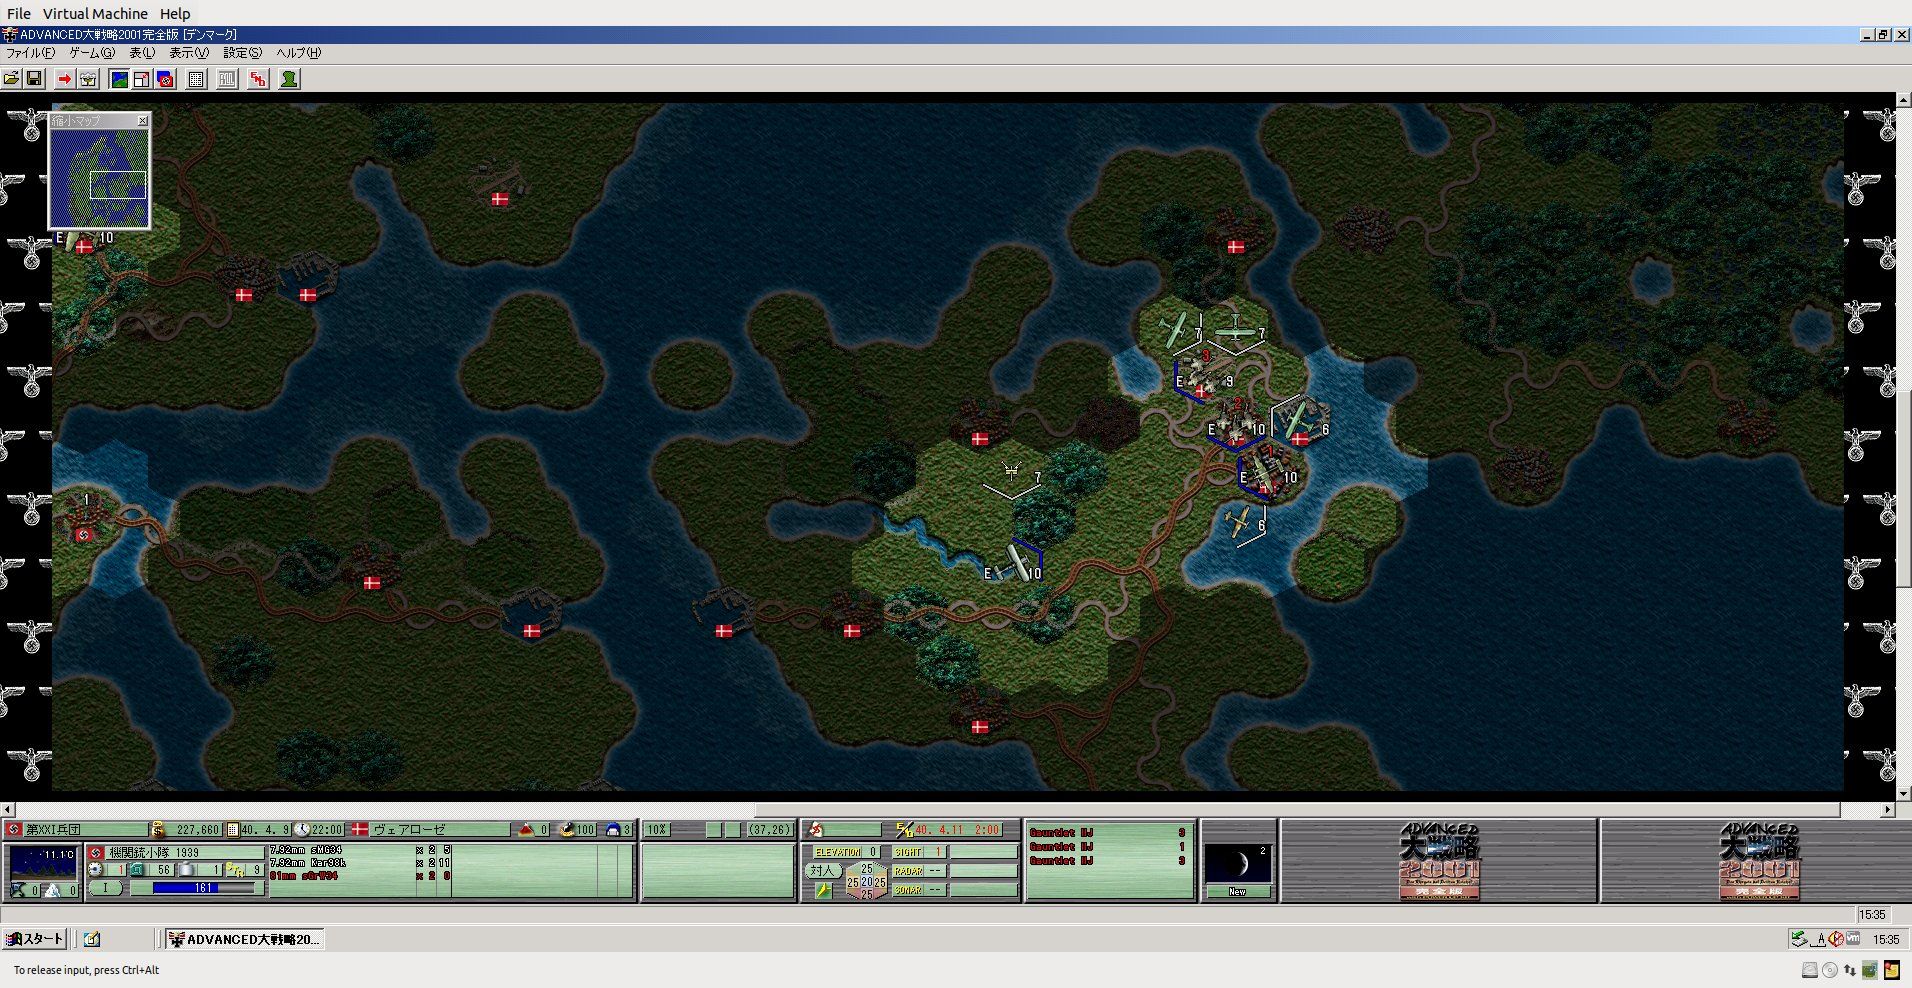
Task: Open the ゲーム(G) menu
Action: coord(91,53)
